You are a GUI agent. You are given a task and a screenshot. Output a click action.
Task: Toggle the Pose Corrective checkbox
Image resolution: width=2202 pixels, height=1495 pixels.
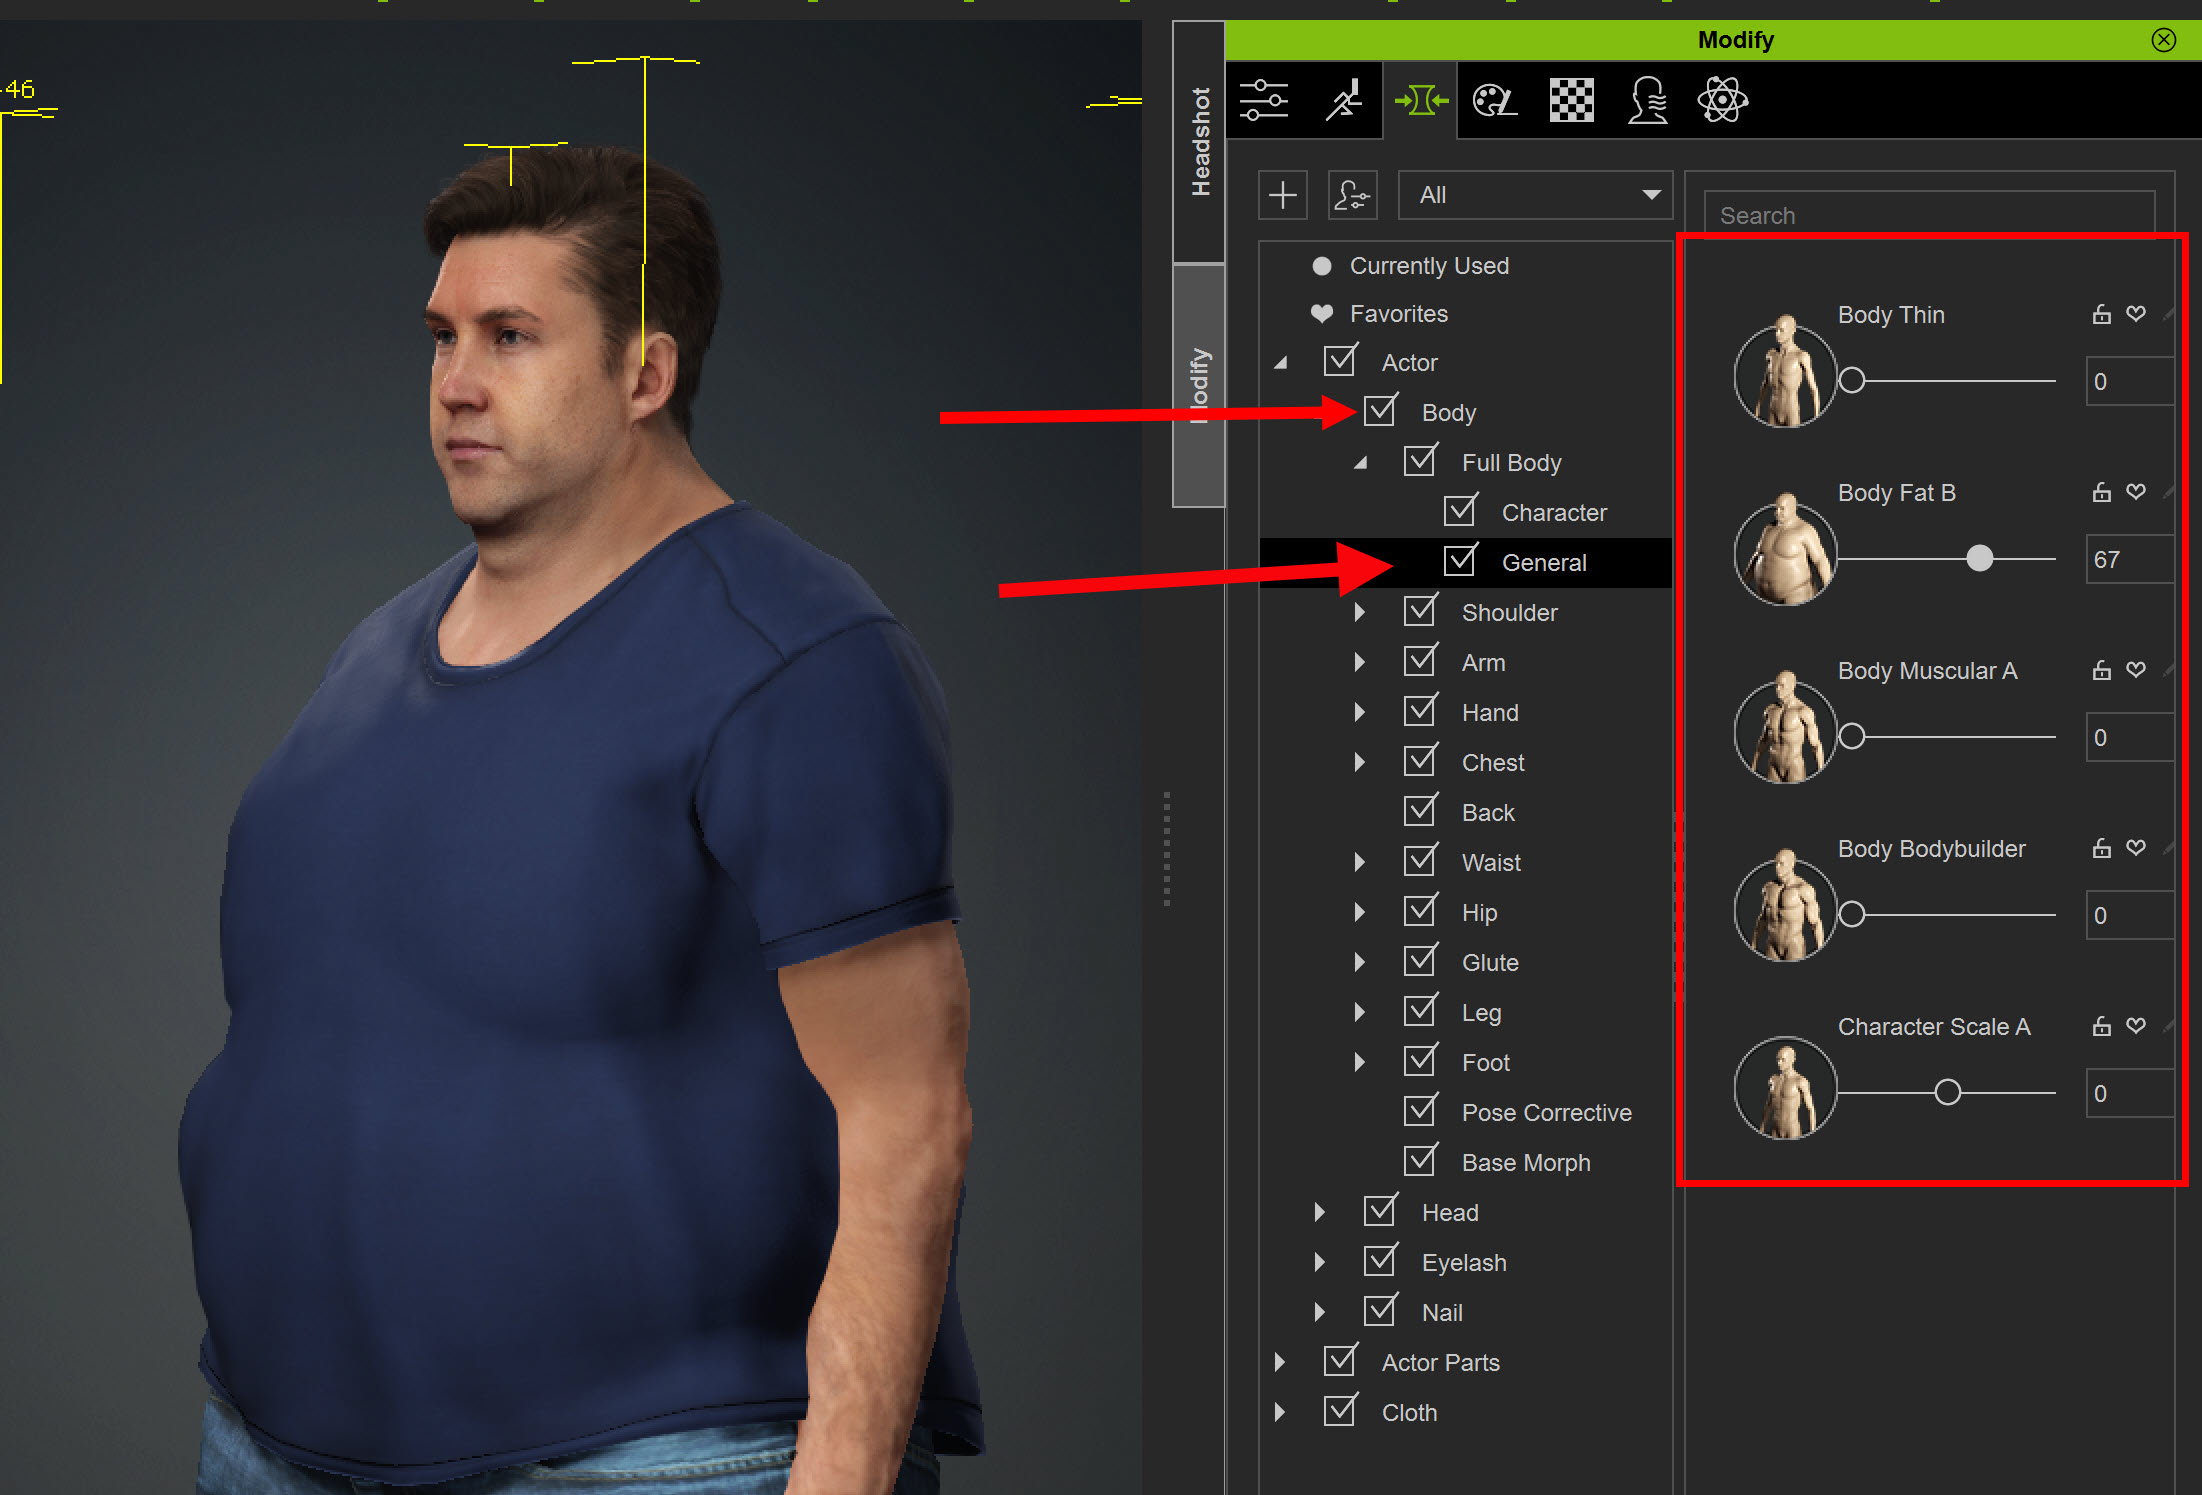click(1420, 1111)
